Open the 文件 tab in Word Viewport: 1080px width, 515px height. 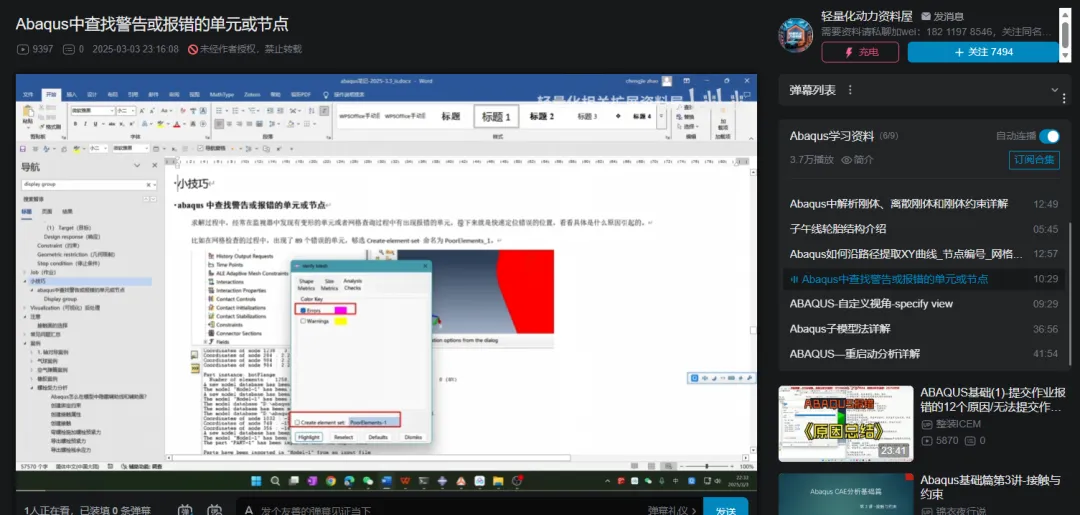[x=28, y=94]
